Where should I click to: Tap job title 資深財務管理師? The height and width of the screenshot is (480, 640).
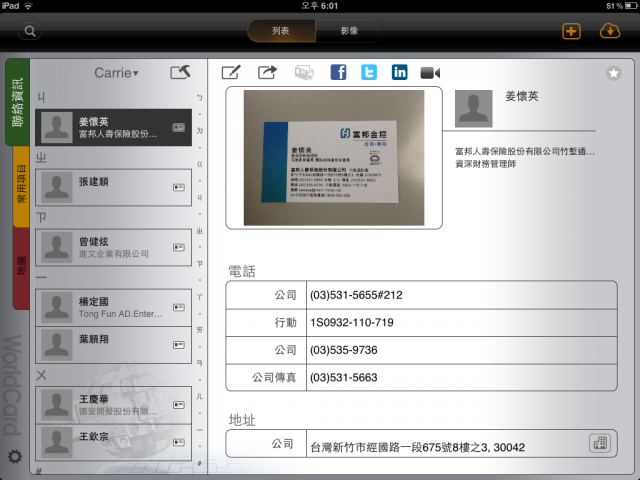tap(486, 164)
